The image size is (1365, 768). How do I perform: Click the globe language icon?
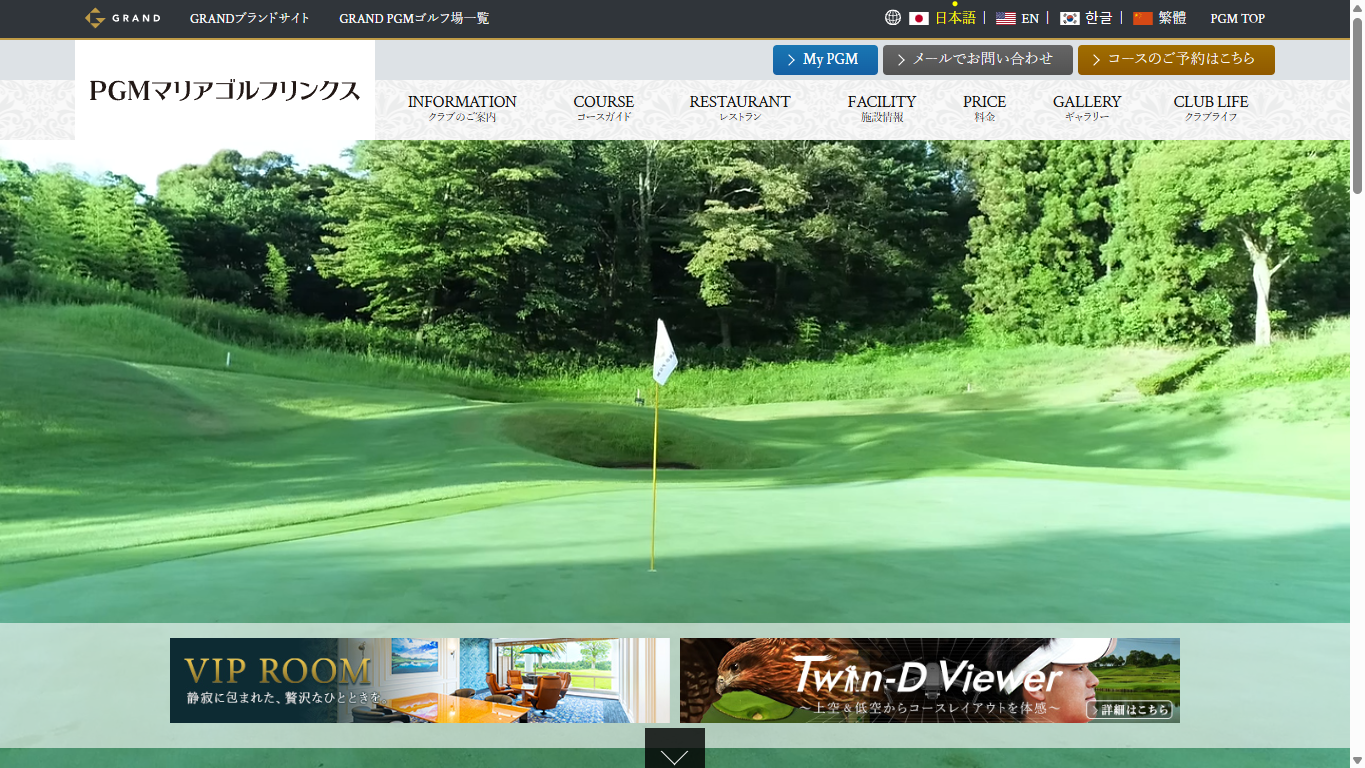[x=893, y=18]
